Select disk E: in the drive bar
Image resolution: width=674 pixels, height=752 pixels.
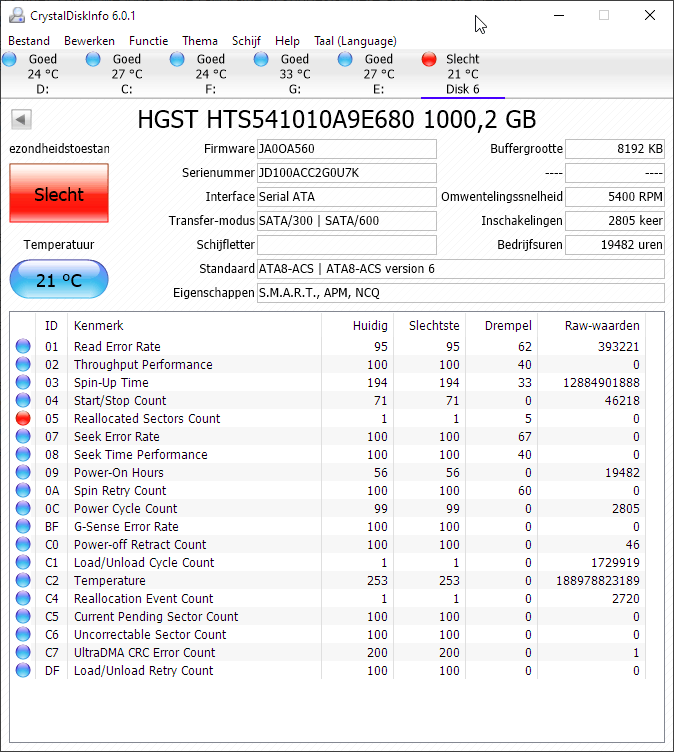(378, 74)
